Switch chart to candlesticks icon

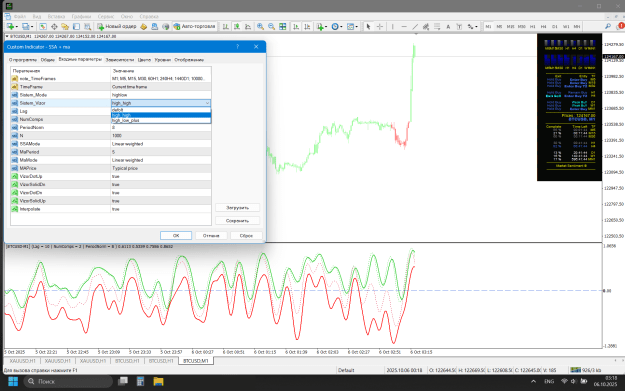[237, 26]
